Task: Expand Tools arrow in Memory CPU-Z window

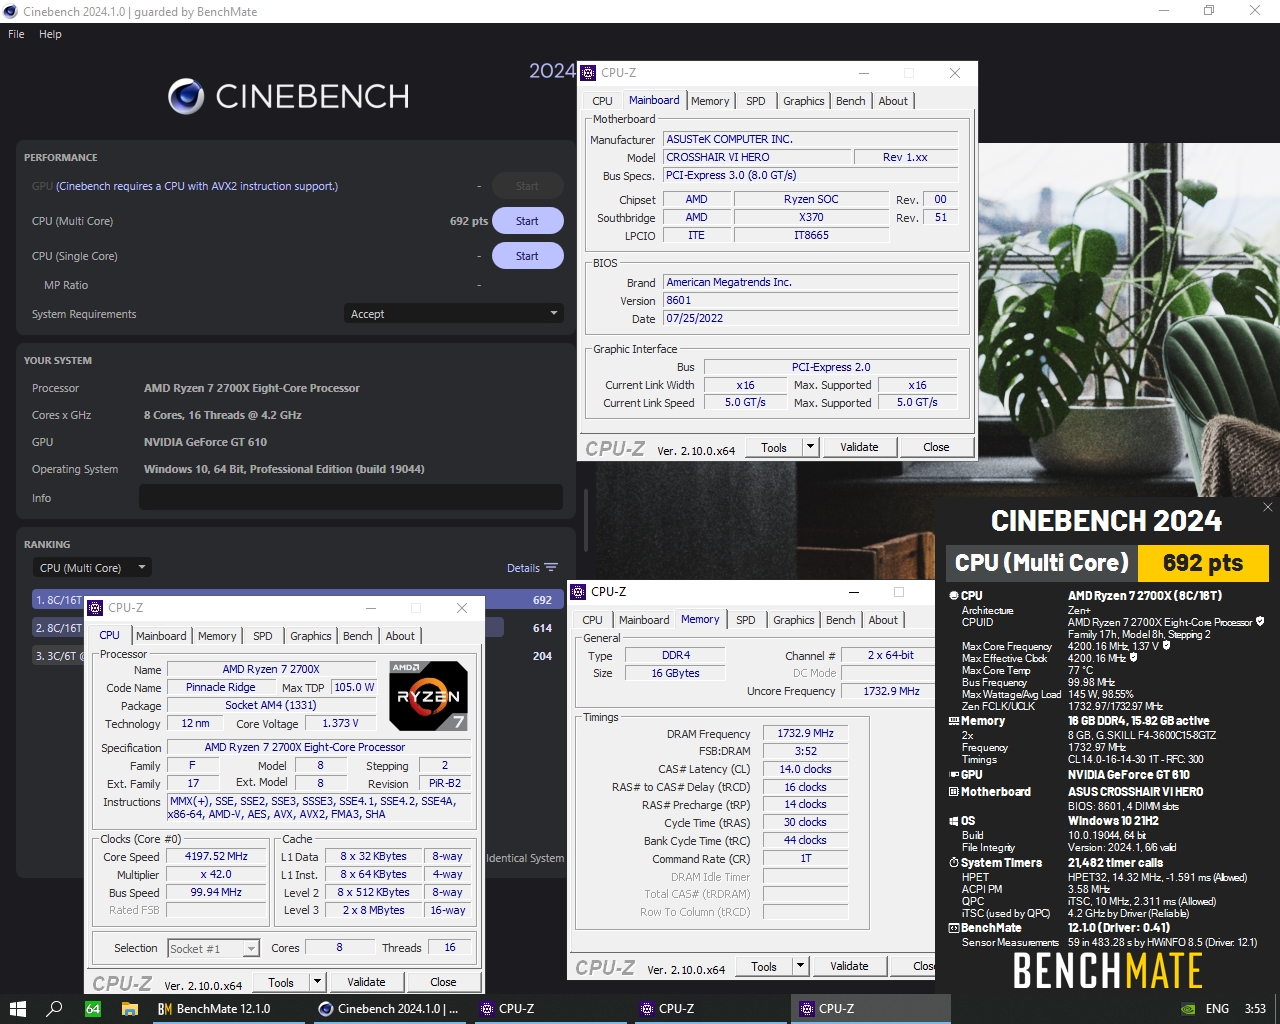Action: [800, 966]
